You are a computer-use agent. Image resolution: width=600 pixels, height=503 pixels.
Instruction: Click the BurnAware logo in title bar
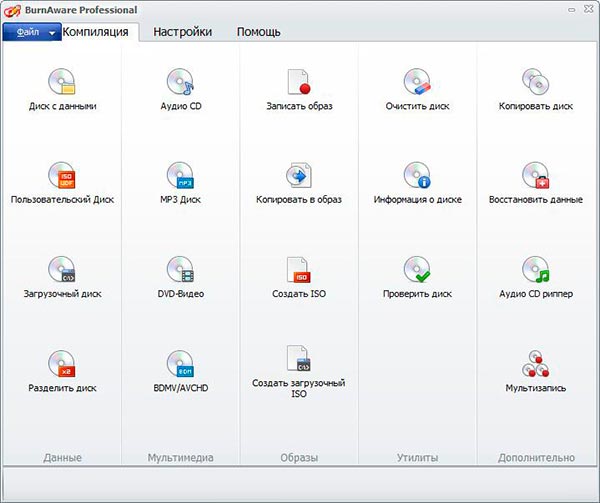12,11
